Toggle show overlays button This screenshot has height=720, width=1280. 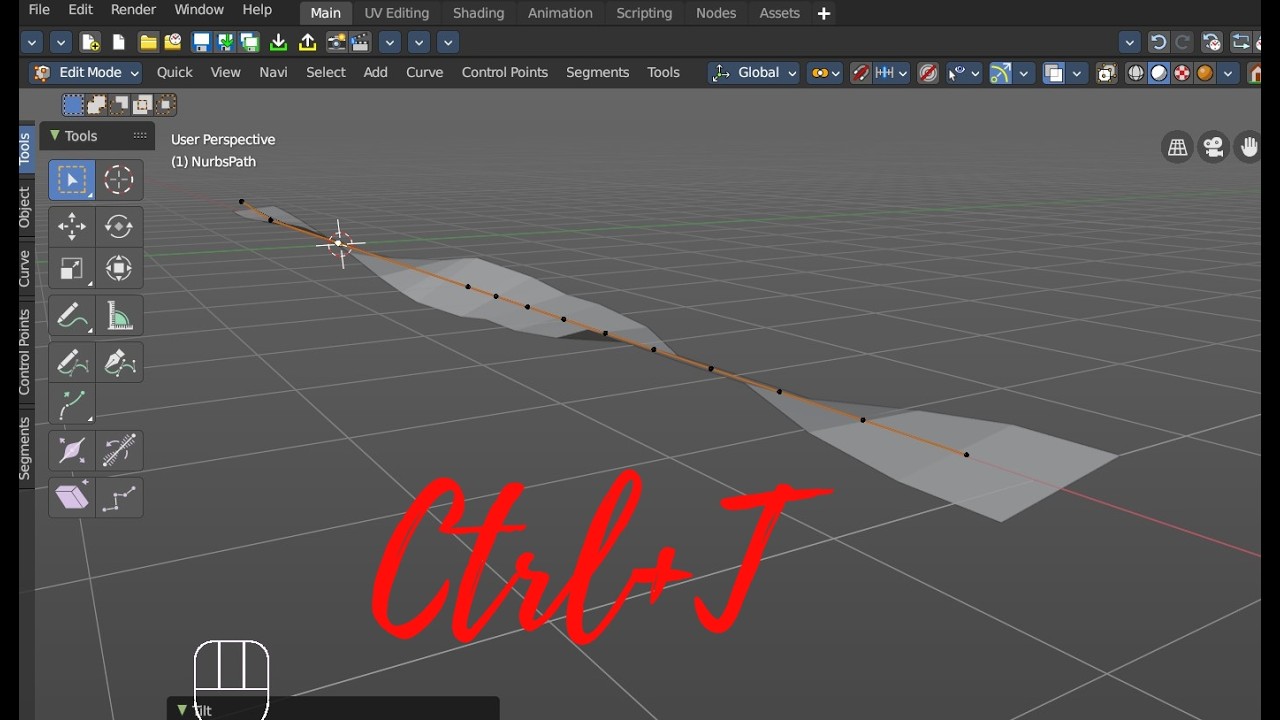pyautogui.click(x=1053, y=73)
